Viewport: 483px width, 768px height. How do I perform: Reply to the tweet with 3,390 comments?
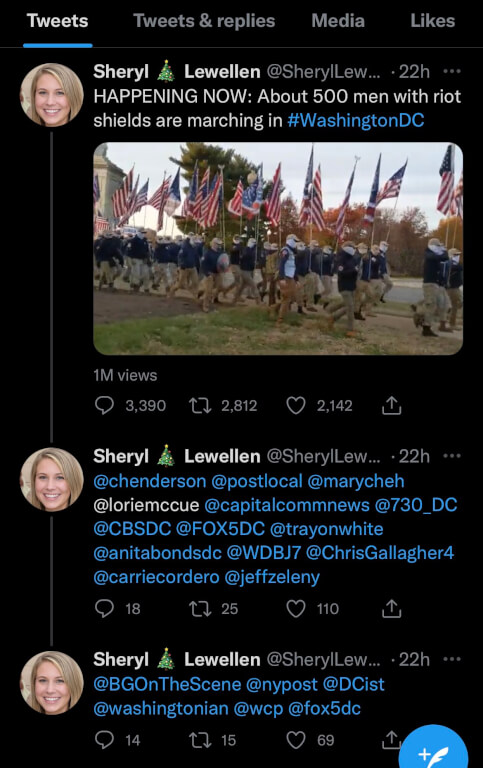104,406
